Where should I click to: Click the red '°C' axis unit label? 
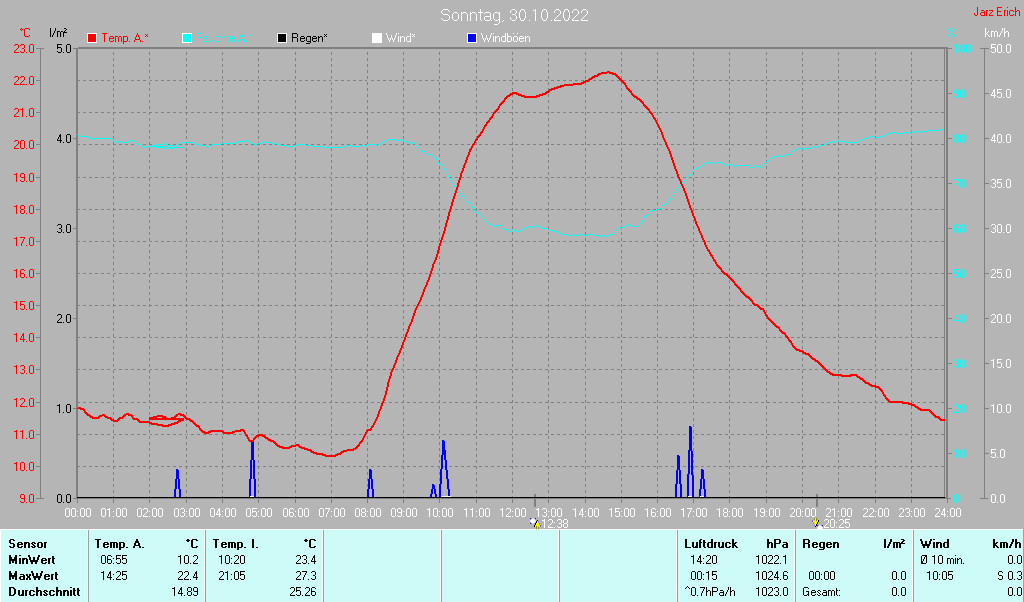25,33
